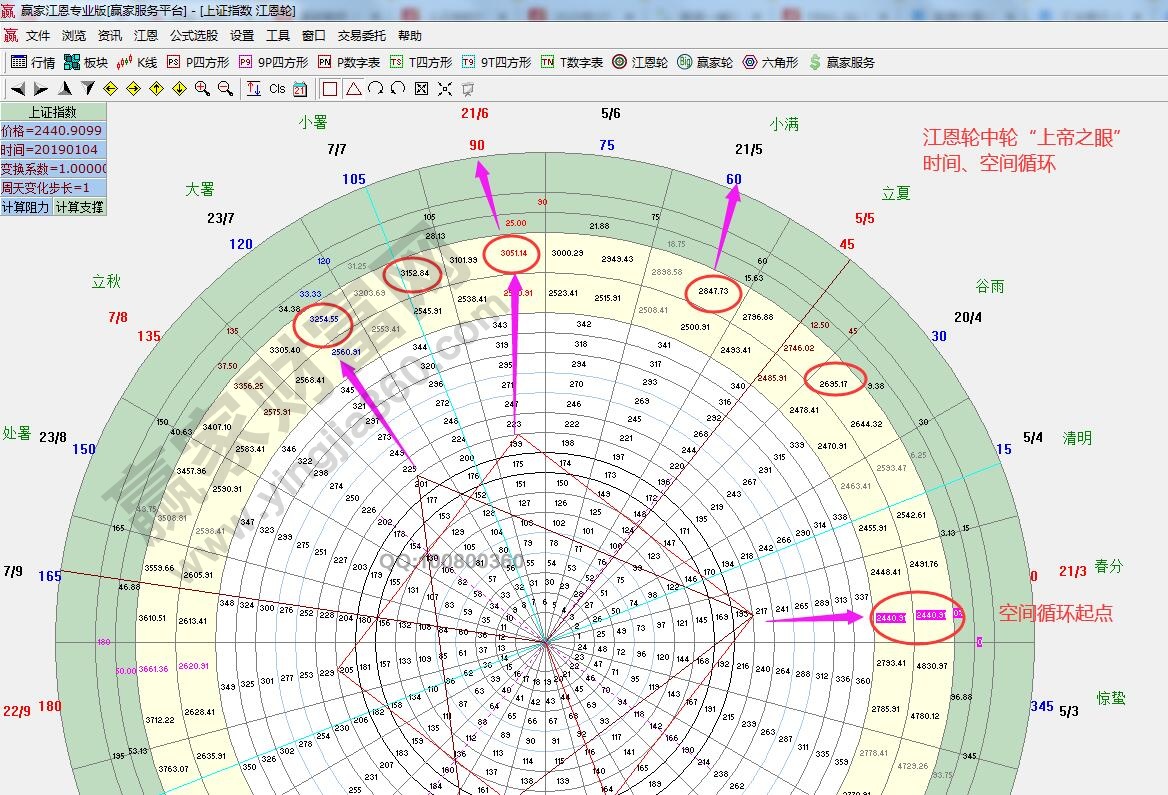The image size is (1168, 795).
Task: Open the 赢家轮 wheel tool
Action: (x=705, y=62)
